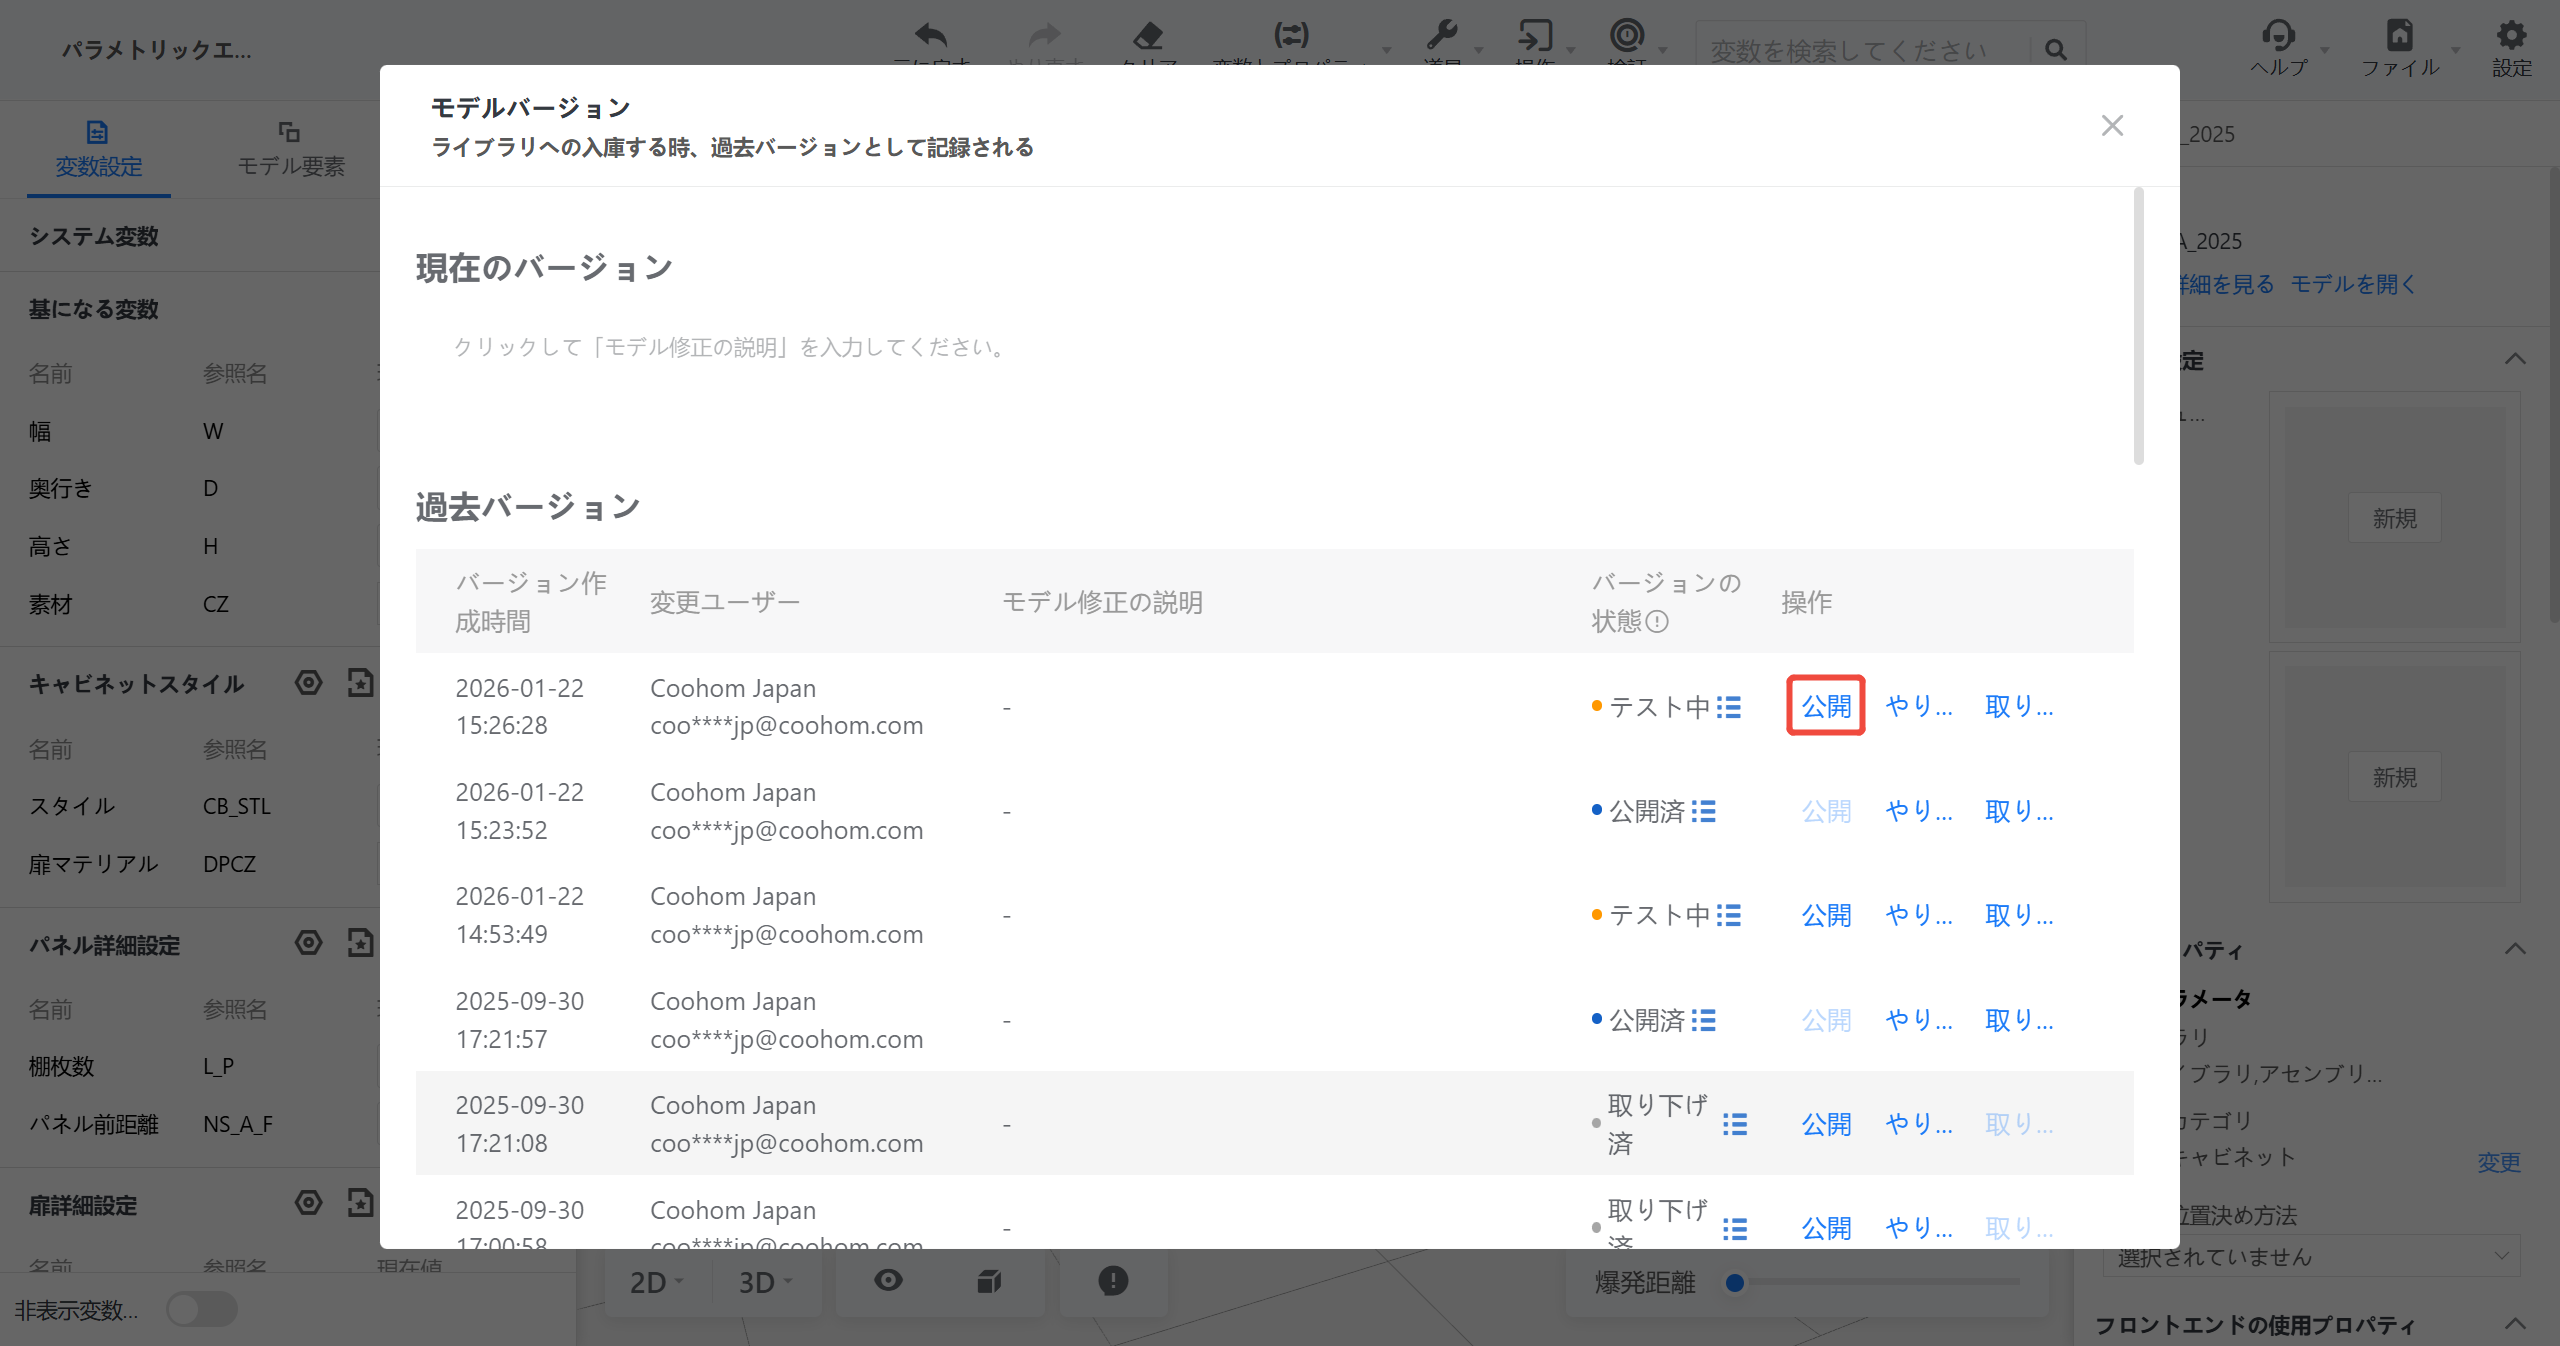2560x1346 pixels.
Task: Click 公開 for the 17:21:08 withdrawn version
Action: click(x=1826, y=1124)
